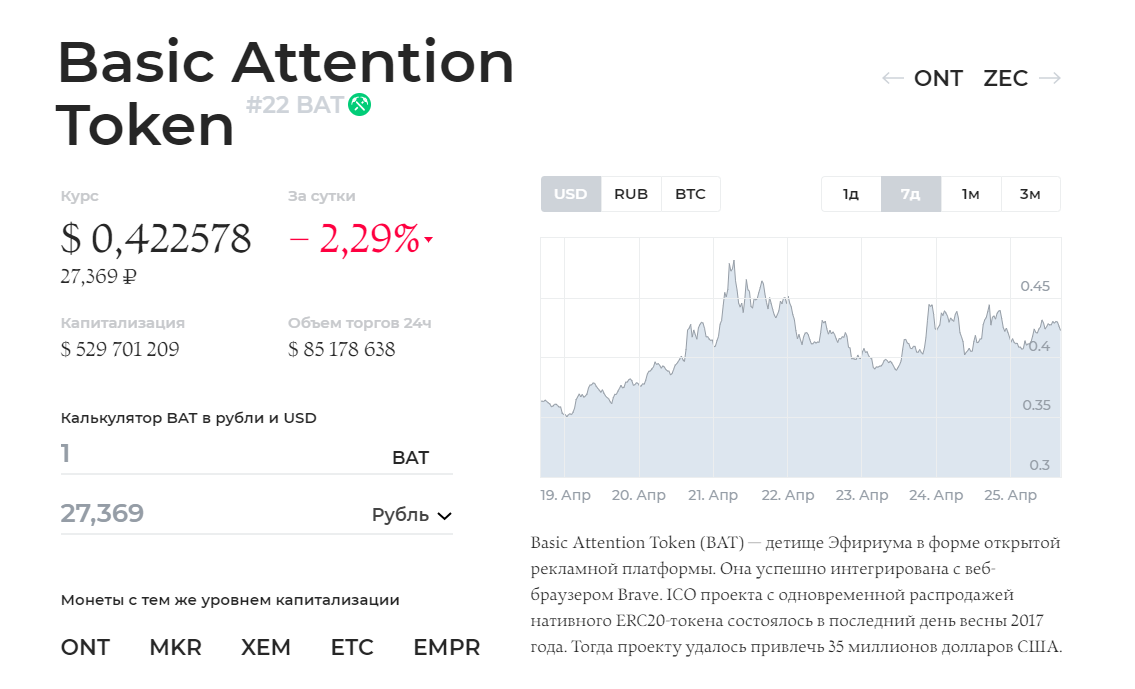Click the left arrow before ONT

pyautogui.click(x=893, y=78)
